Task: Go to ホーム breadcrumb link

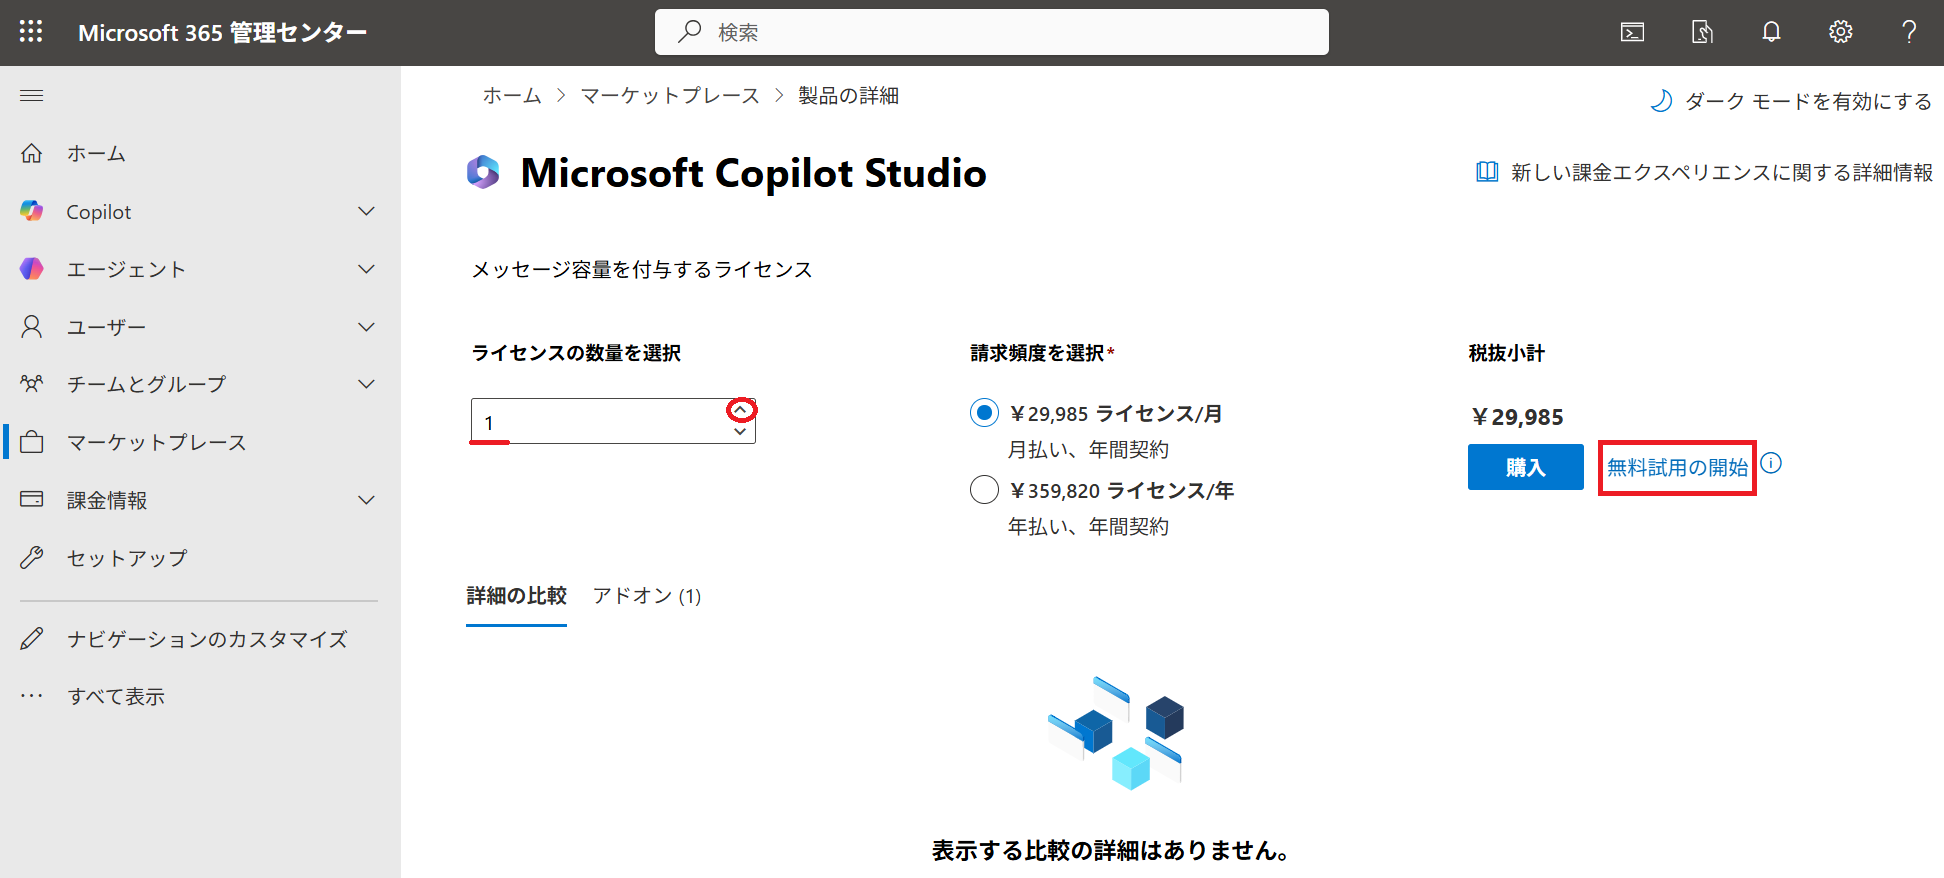Action: (512, 95)
